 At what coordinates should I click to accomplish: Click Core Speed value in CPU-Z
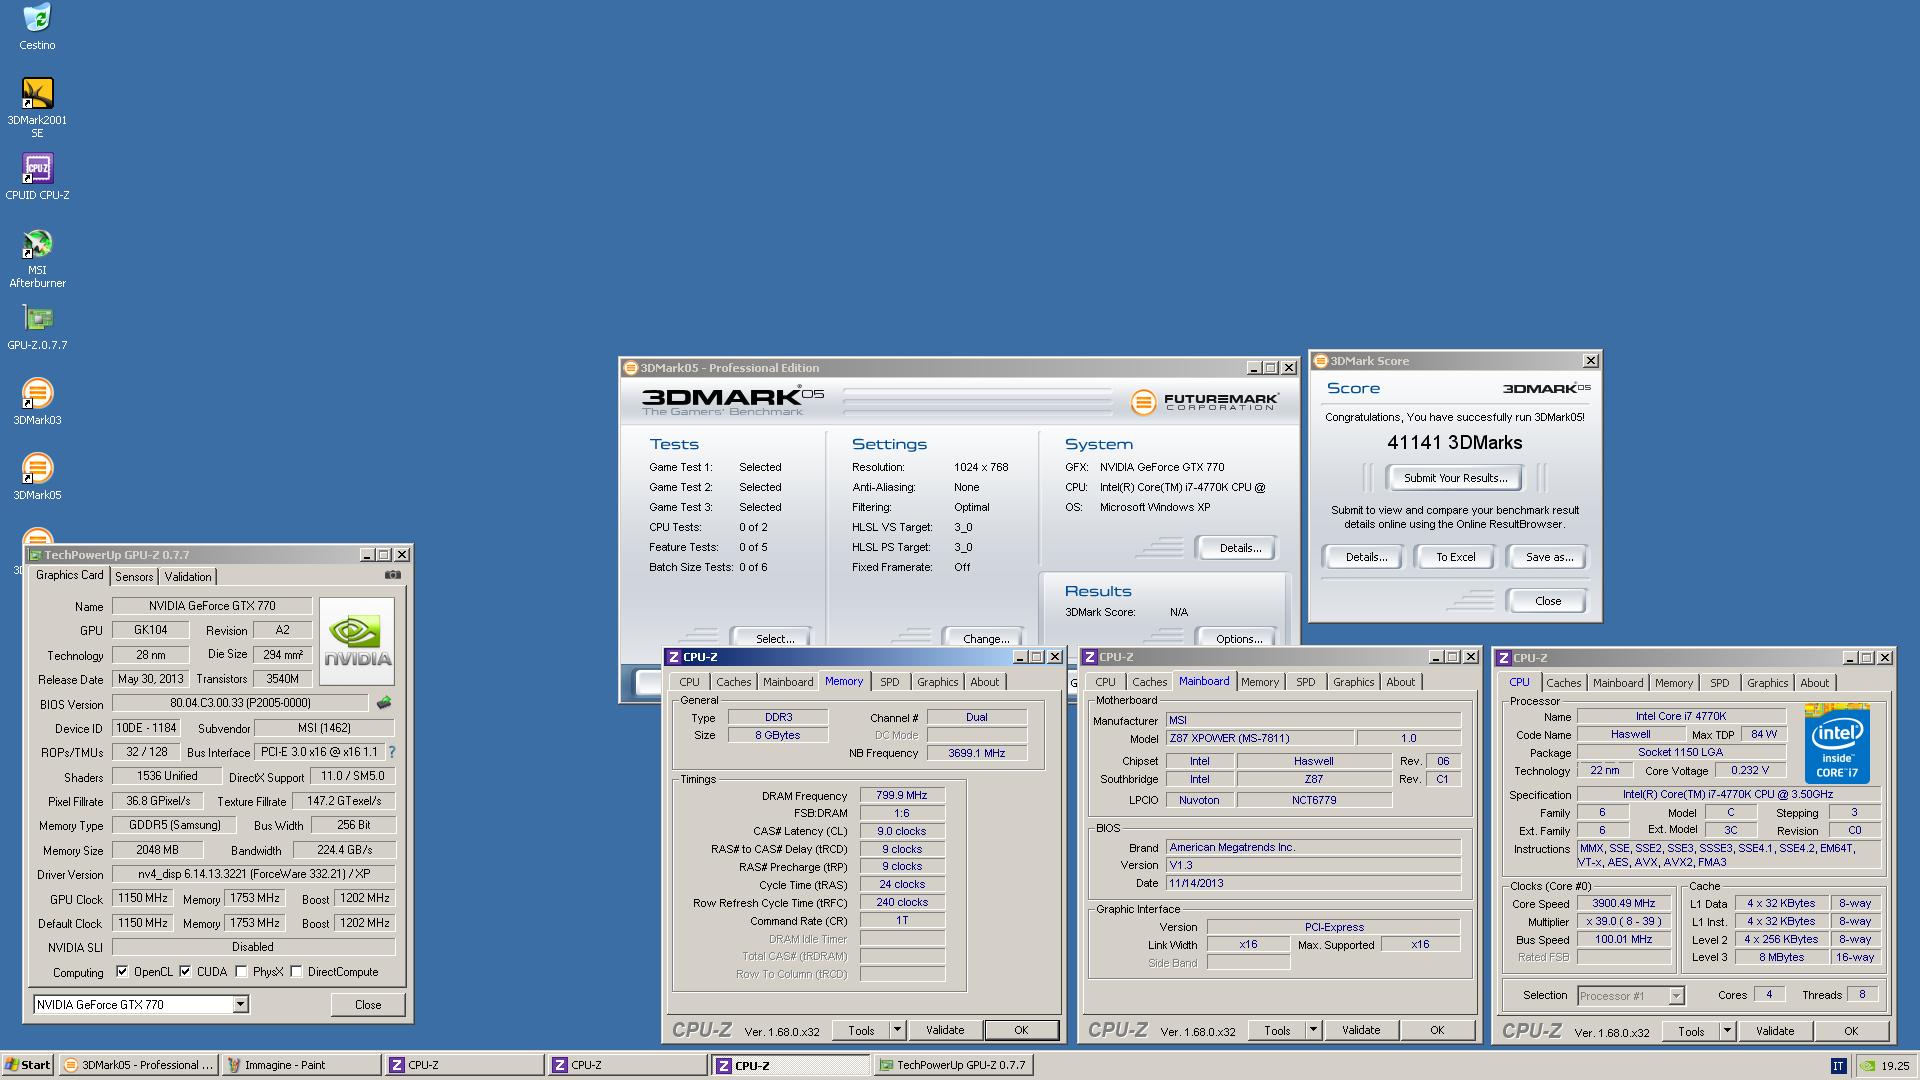[1623, 903]
